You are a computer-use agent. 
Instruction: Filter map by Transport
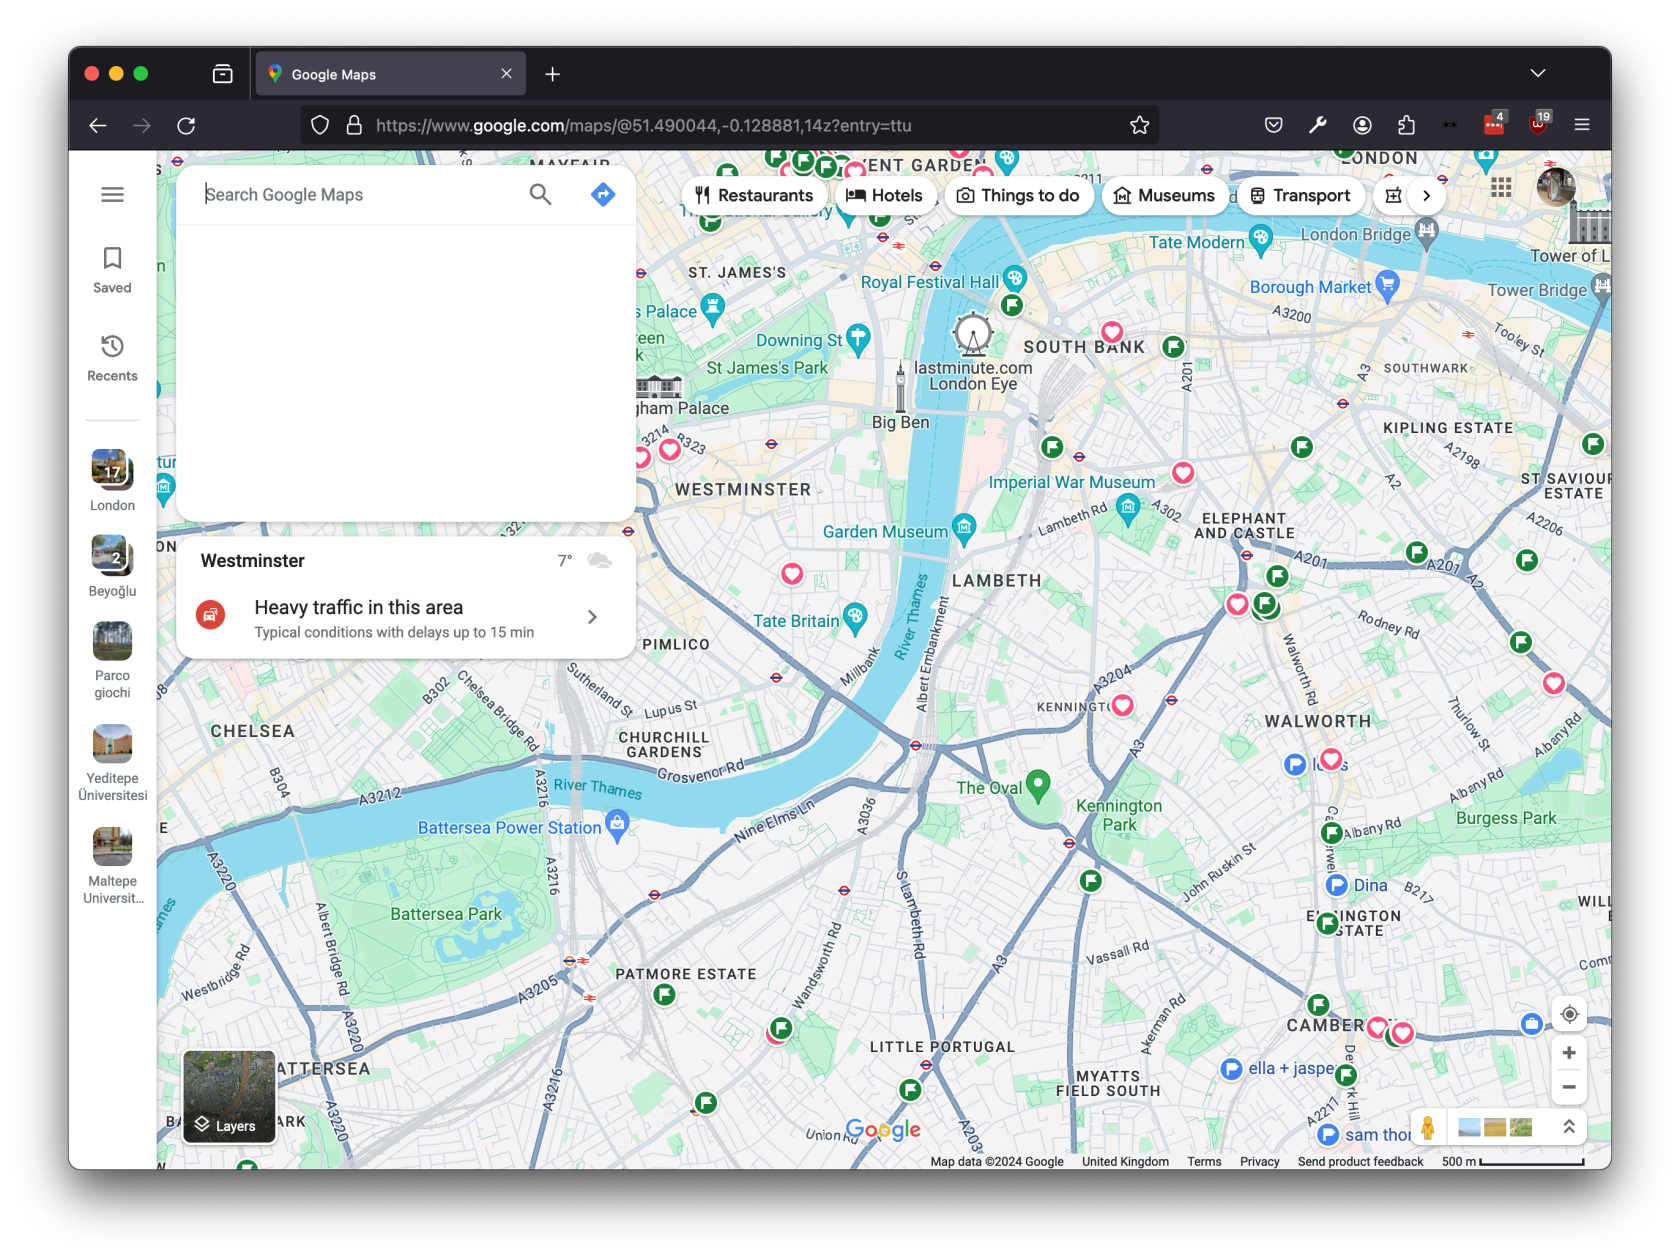pyautogui.click(x=1300, y=196)
